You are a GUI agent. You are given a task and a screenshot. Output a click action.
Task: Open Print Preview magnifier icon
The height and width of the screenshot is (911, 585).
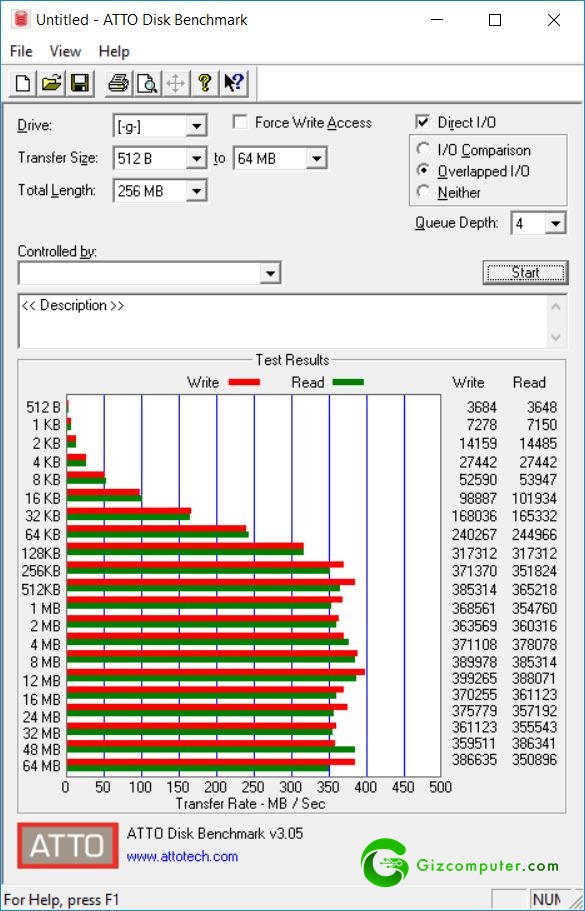(148, 84)
